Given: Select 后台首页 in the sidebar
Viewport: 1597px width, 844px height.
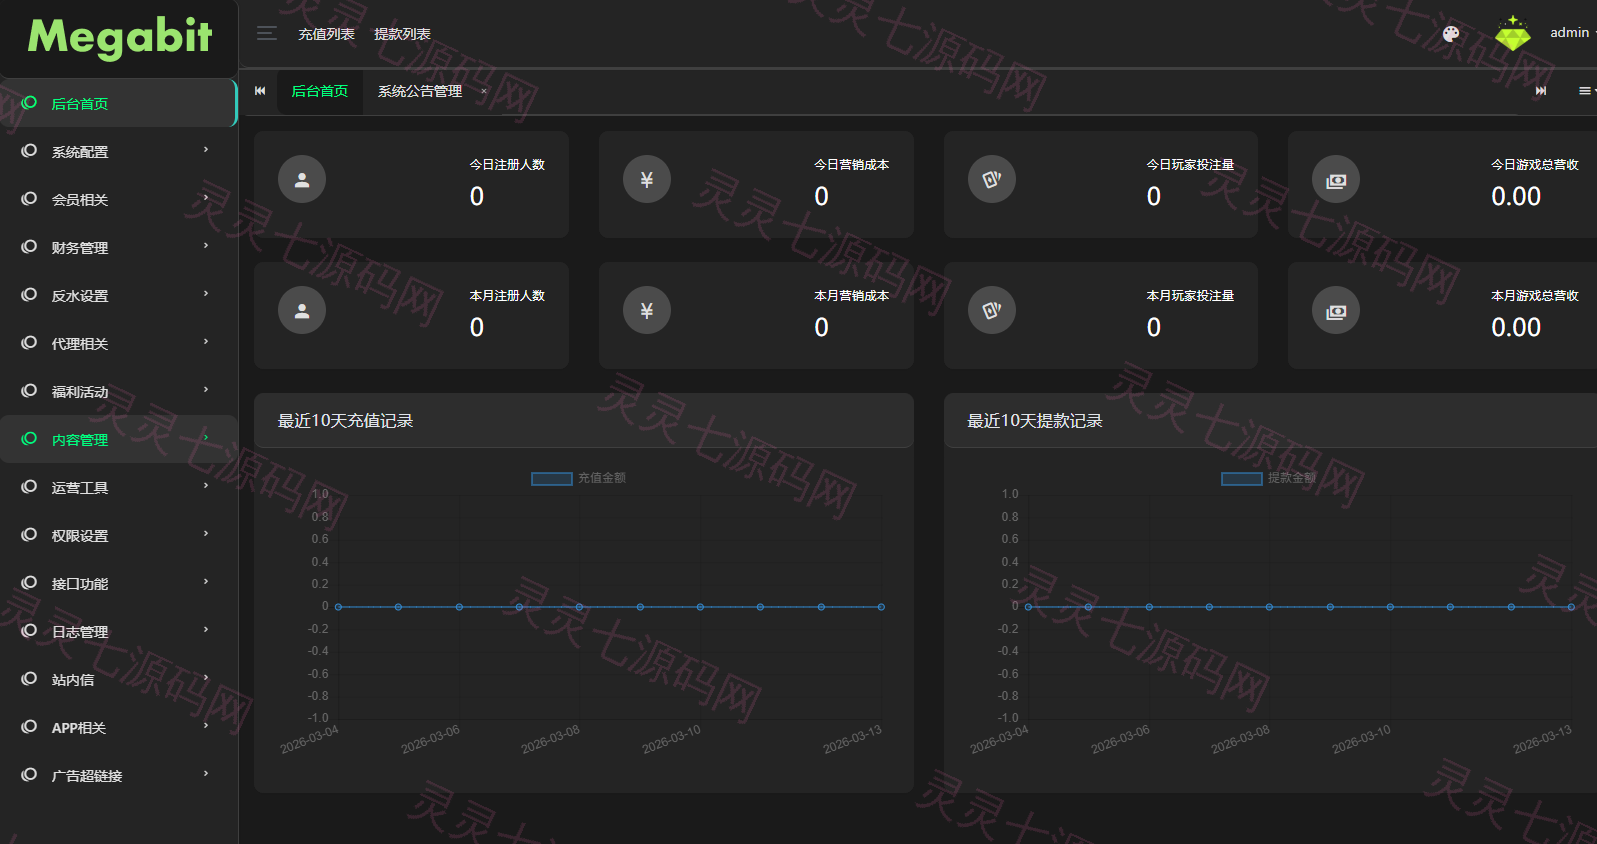Looking at the screenshot, I should 118,103.
